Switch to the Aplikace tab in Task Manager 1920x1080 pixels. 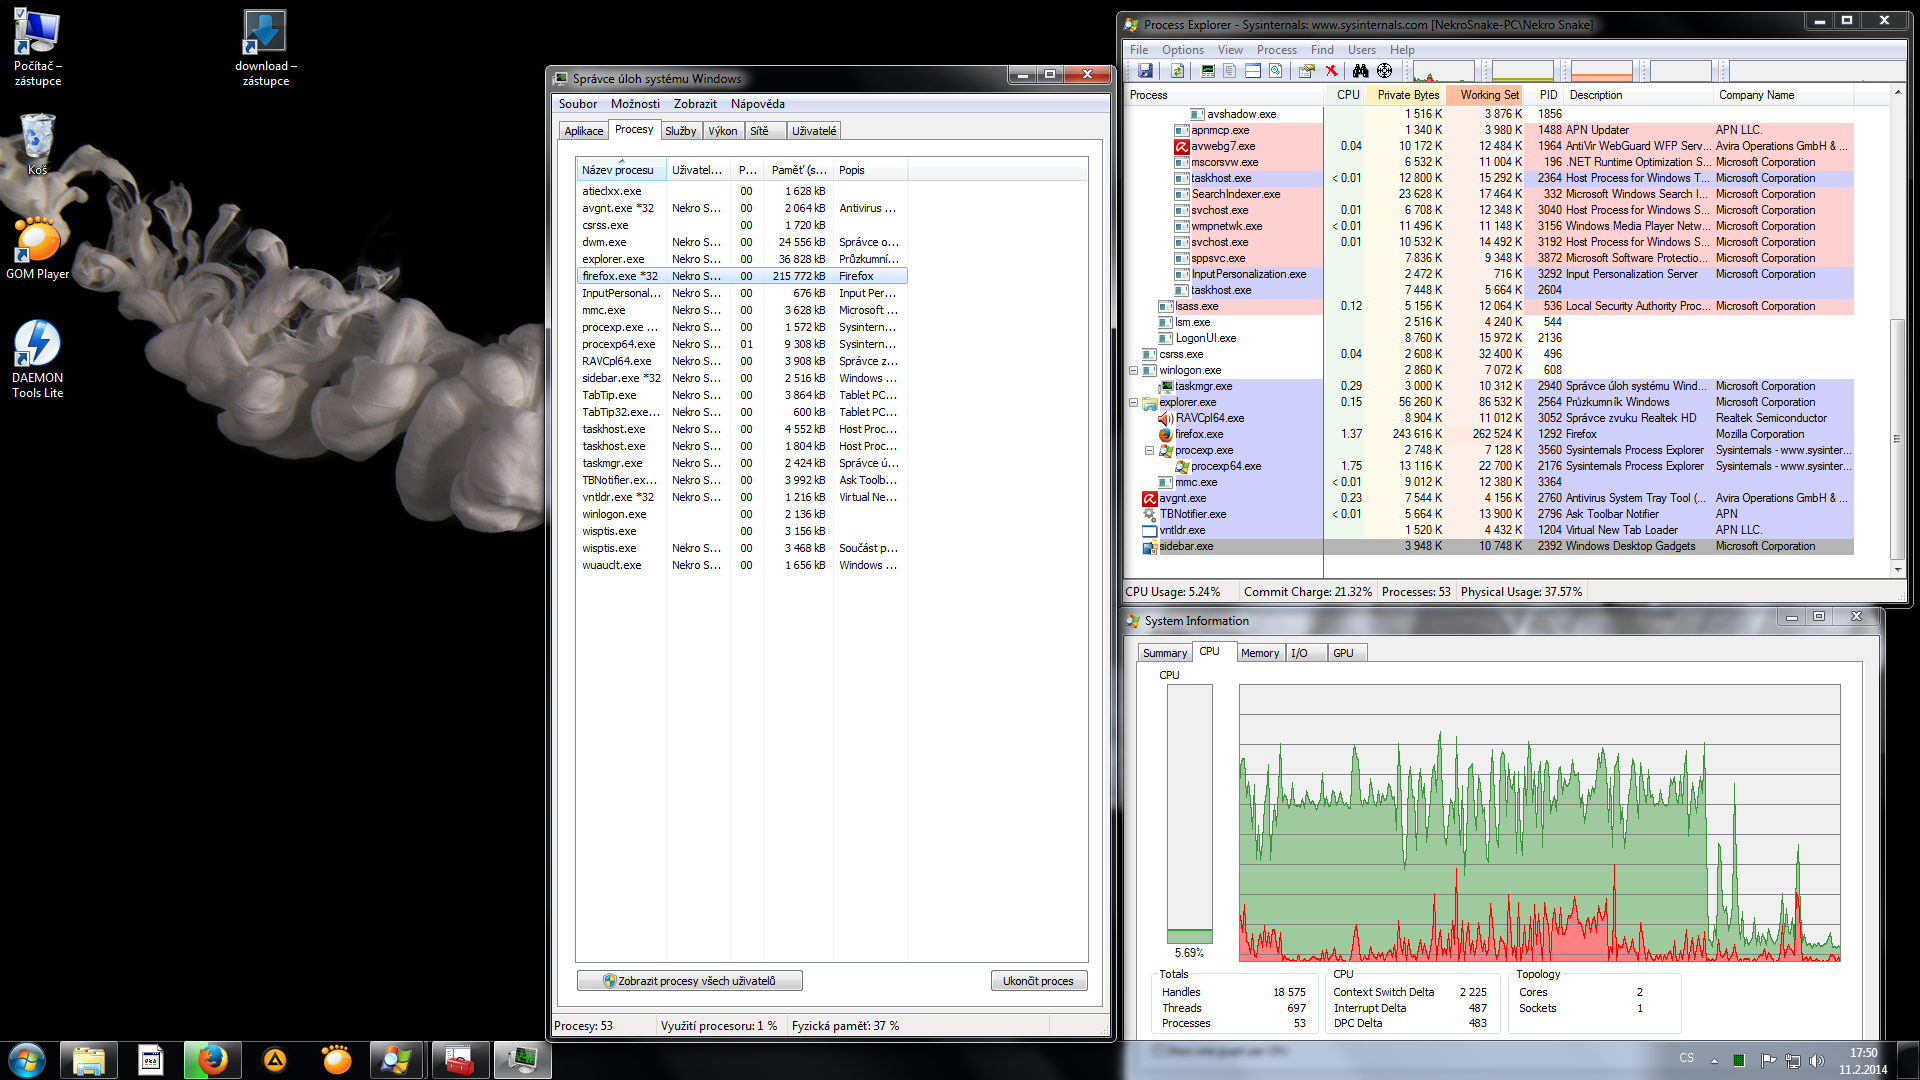tap(583, 131)
